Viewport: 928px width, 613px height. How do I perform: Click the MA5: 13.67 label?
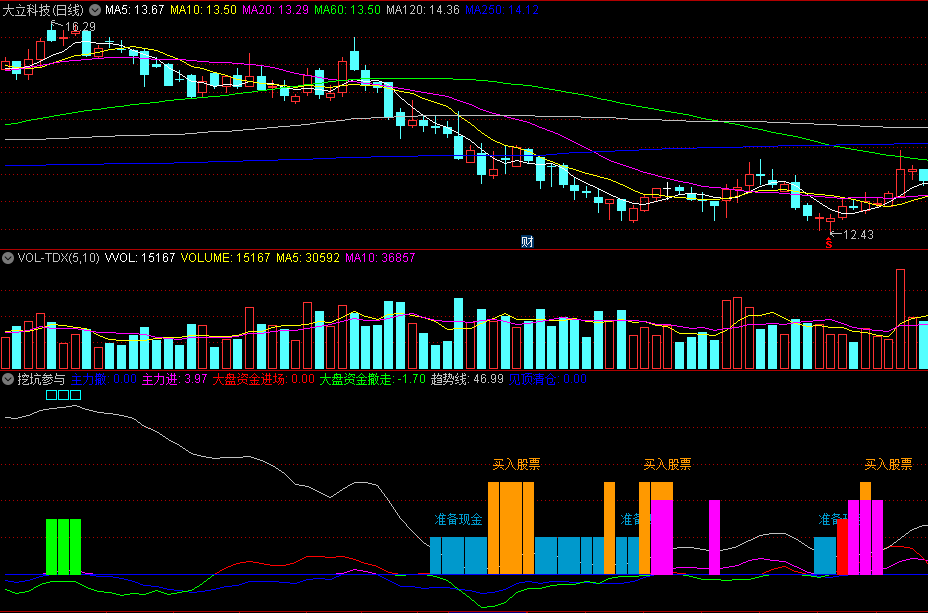tap(134, 10)
